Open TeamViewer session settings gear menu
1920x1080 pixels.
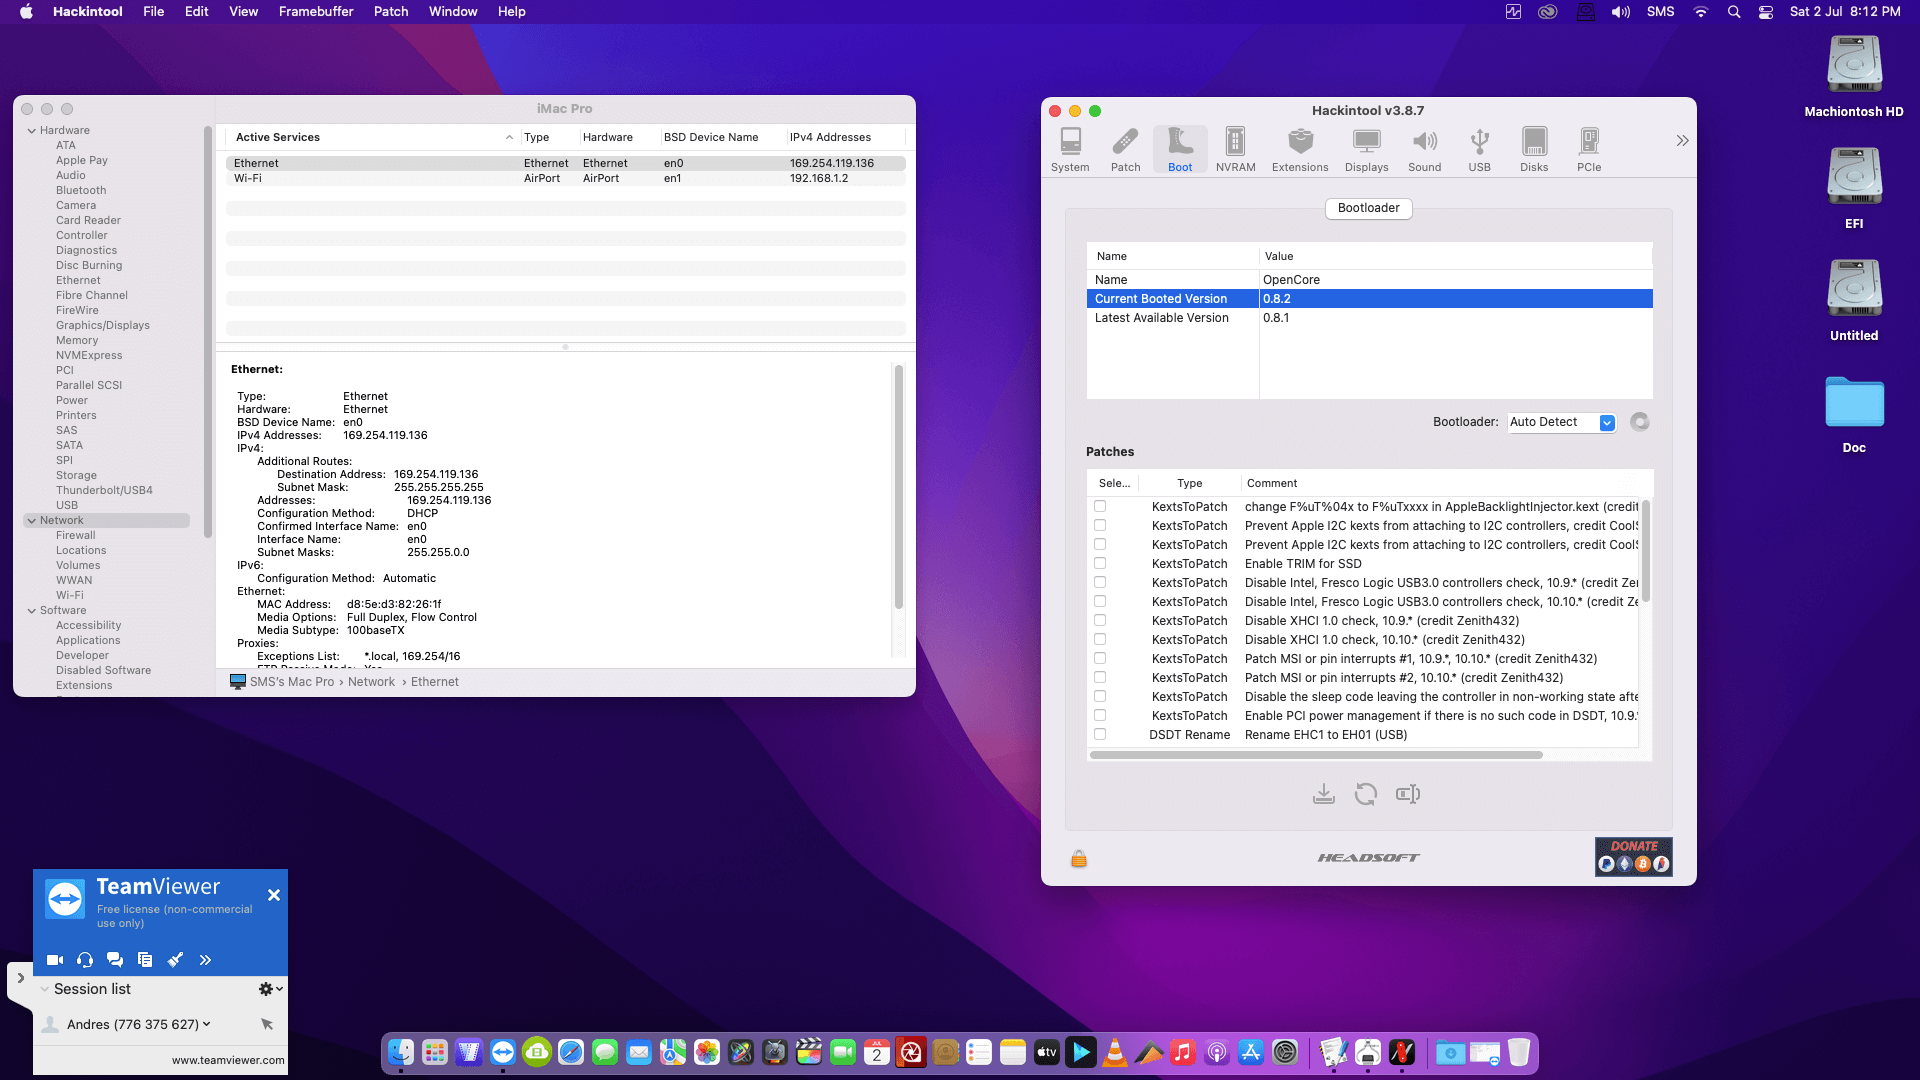(x=271, y=989)
